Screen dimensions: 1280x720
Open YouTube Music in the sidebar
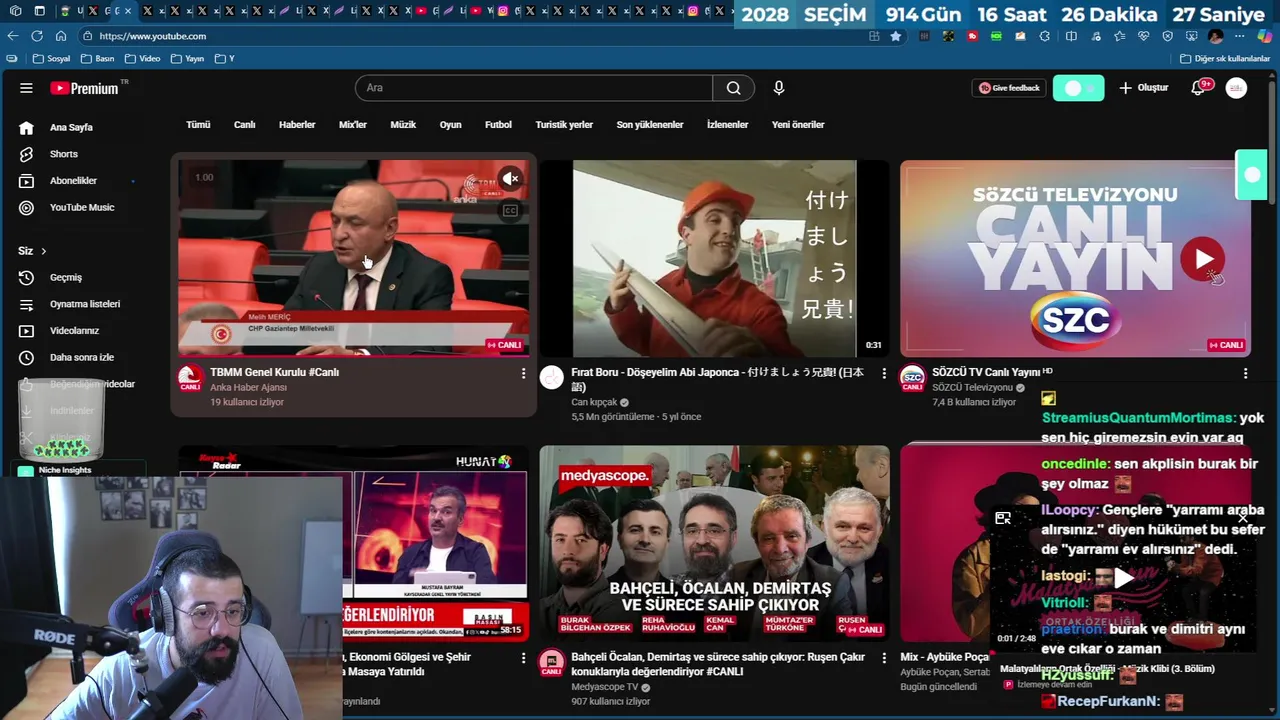click(82, 207)
